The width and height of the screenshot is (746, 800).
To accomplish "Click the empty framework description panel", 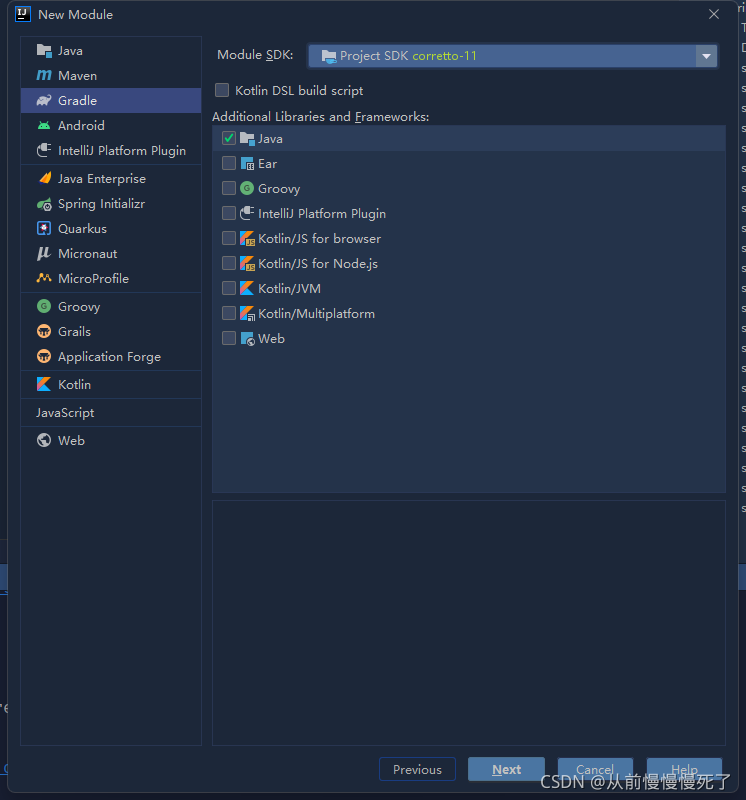I will coord(469,622).
